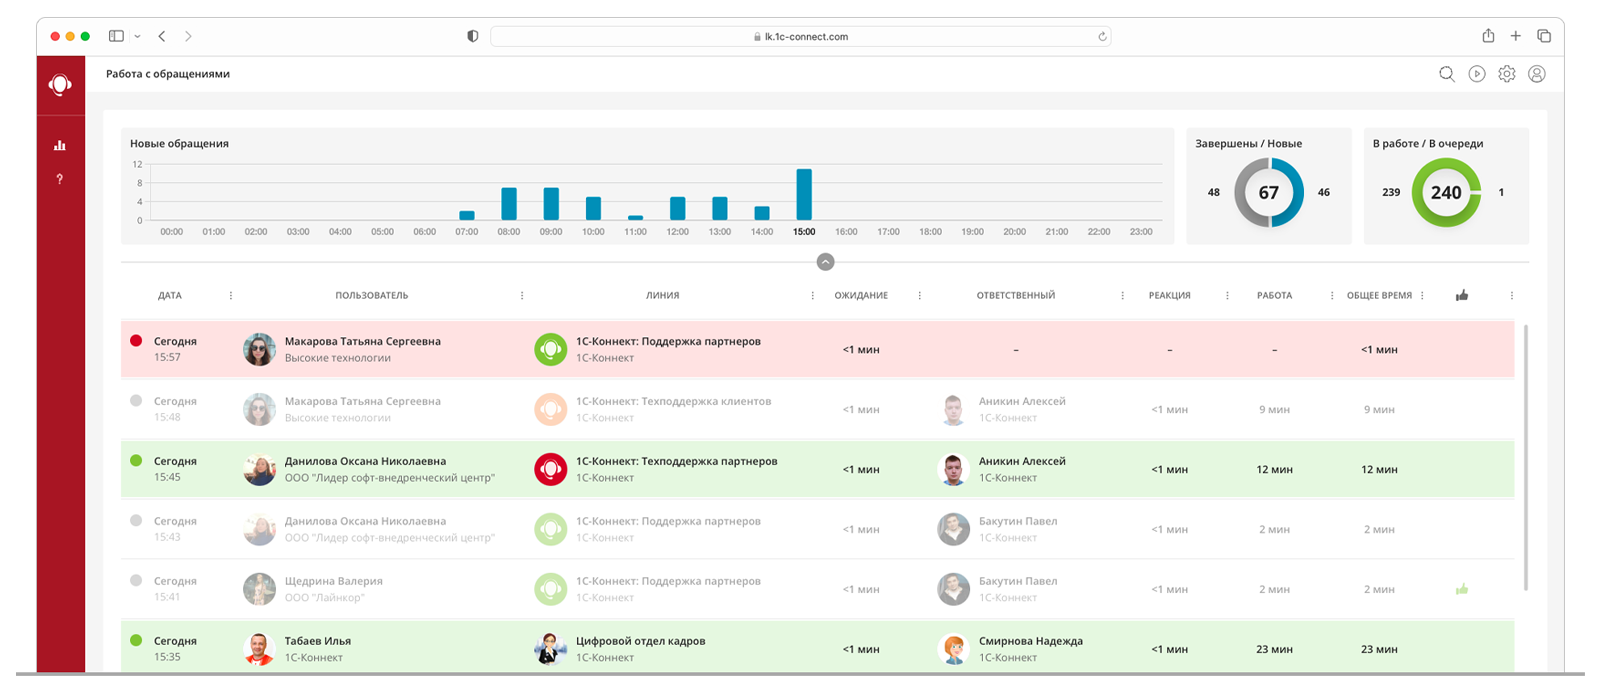Open the Дата column options menu

pos(231,296)
